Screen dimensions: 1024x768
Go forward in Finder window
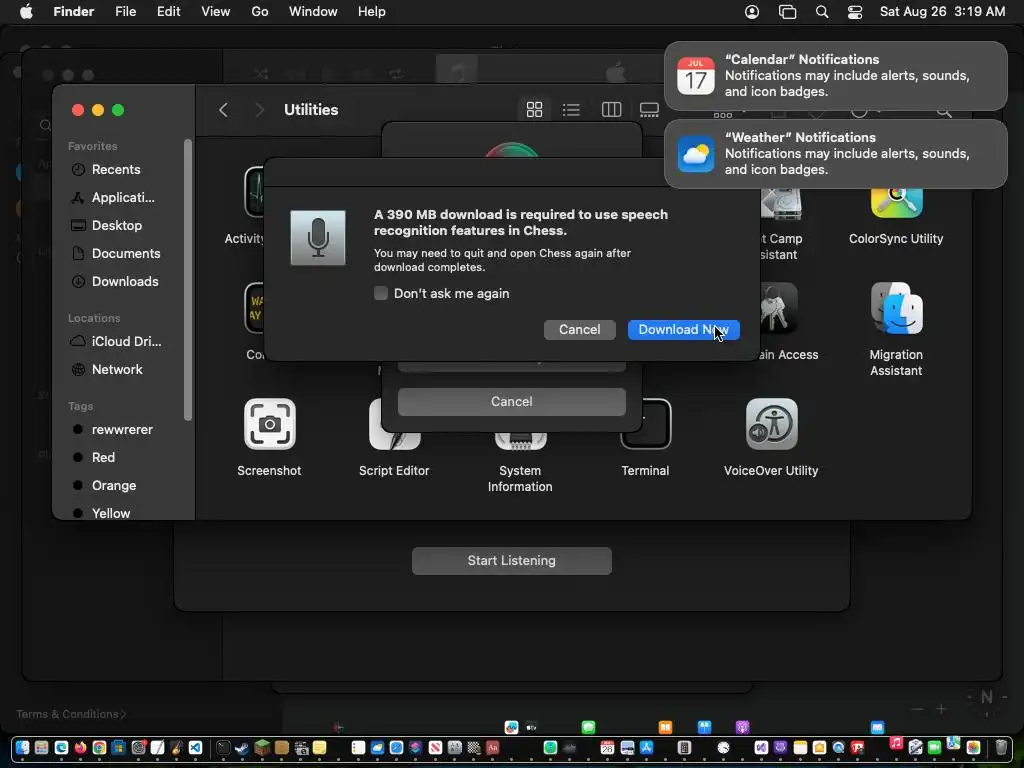[259, 110]
